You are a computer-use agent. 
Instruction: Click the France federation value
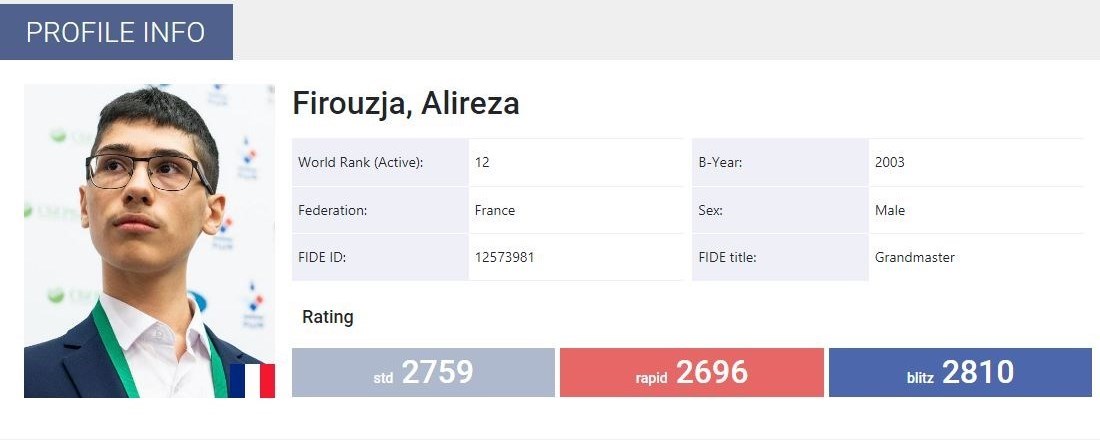495,210
